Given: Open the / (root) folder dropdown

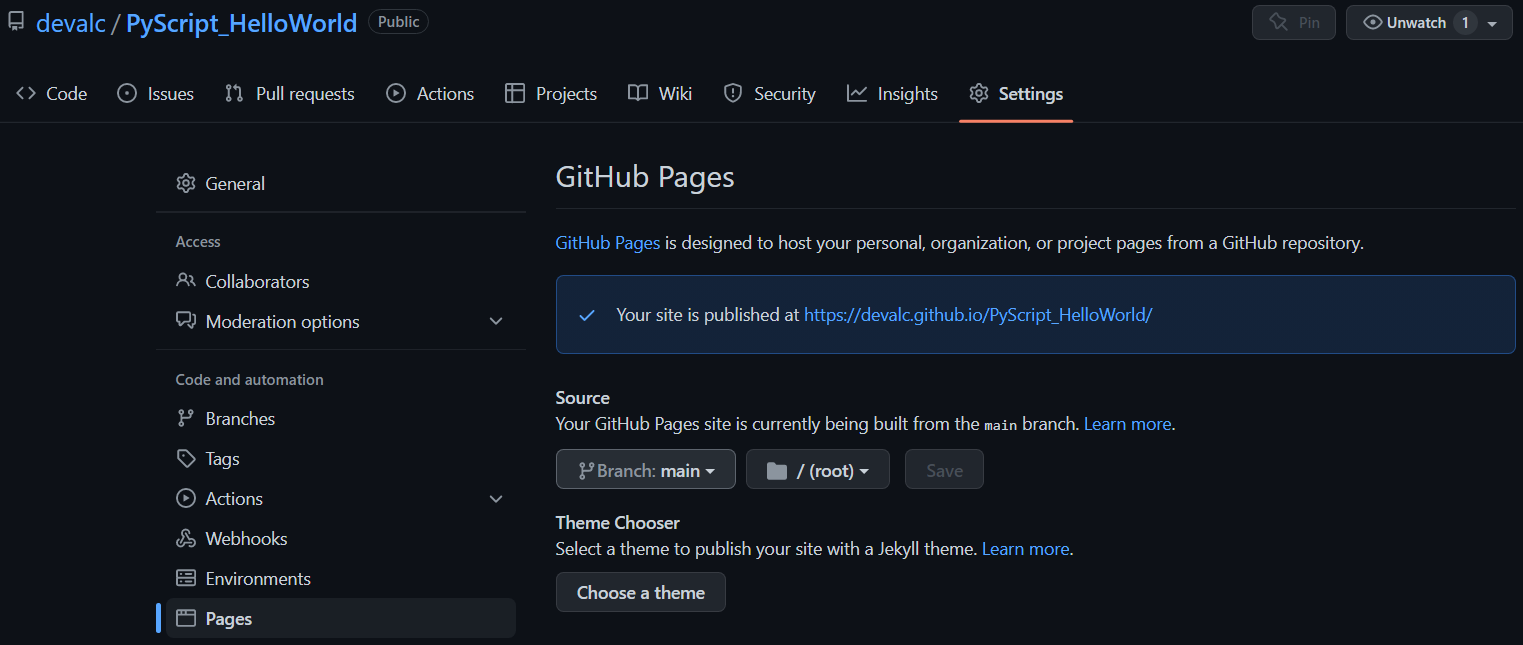Looking at the screenshot, I should 818,469.
